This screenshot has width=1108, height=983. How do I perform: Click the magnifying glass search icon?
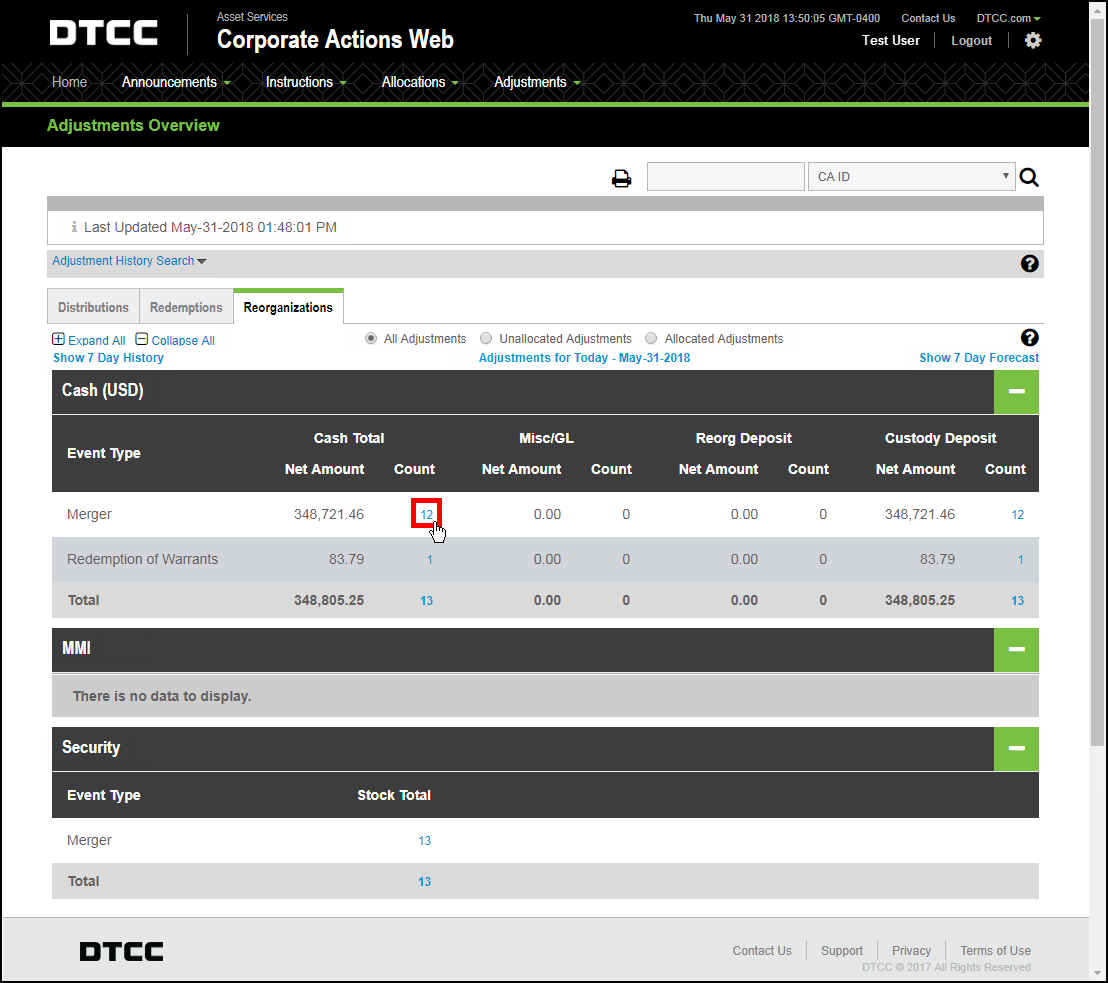pyautogui.click(x=1029, y=178)
